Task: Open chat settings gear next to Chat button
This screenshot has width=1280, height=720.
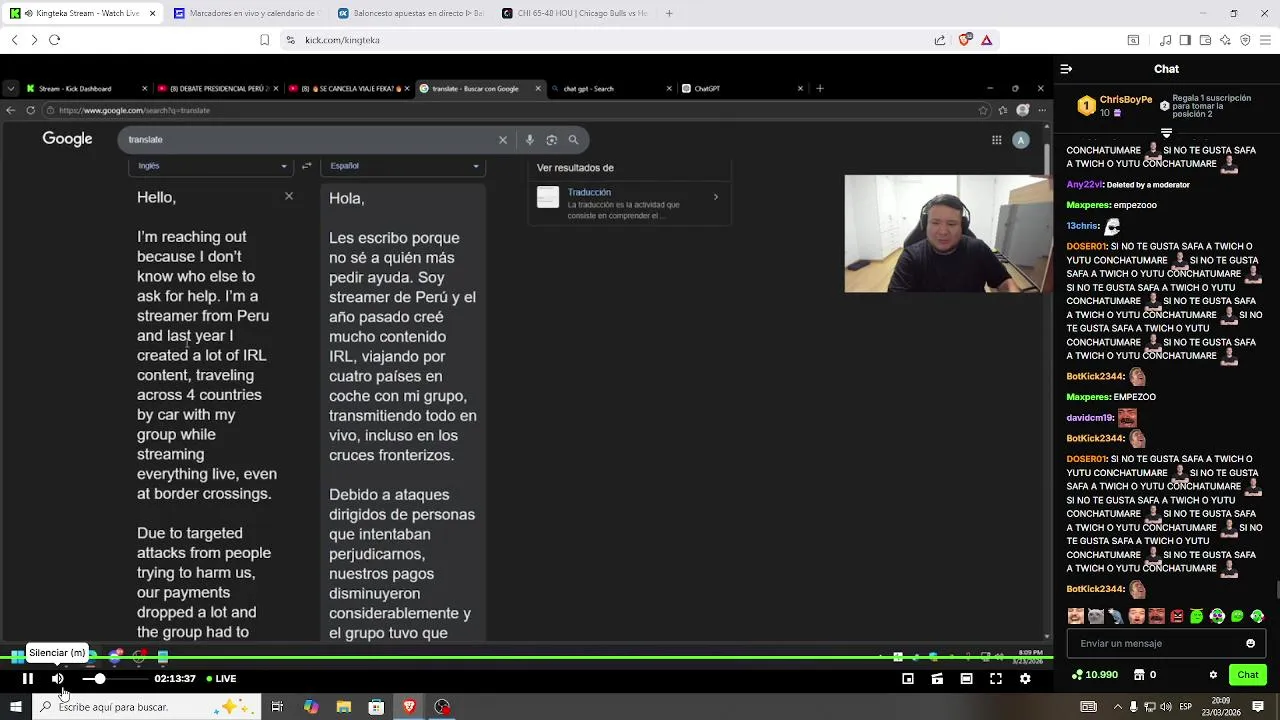Action: (1213, 675)
